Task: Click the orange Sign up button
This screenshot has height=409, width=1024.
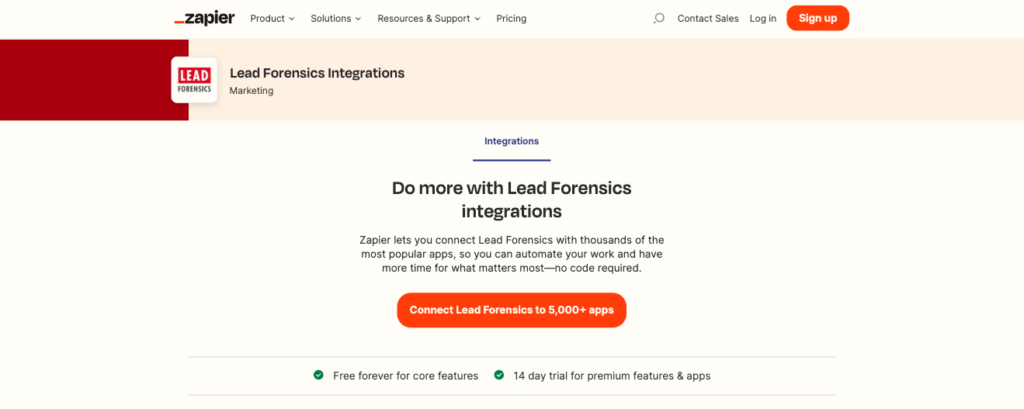Action: pyautogui.click(x=818, y=18)
